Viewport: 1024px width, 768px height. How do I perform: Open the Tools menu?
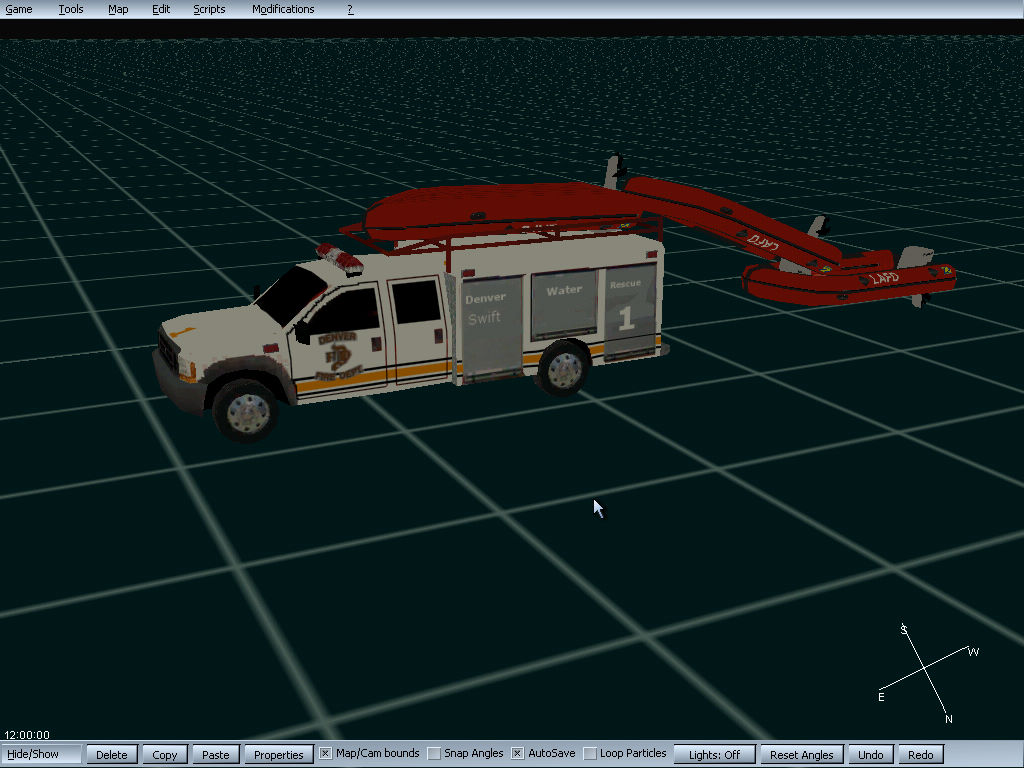tap(71, 9)
